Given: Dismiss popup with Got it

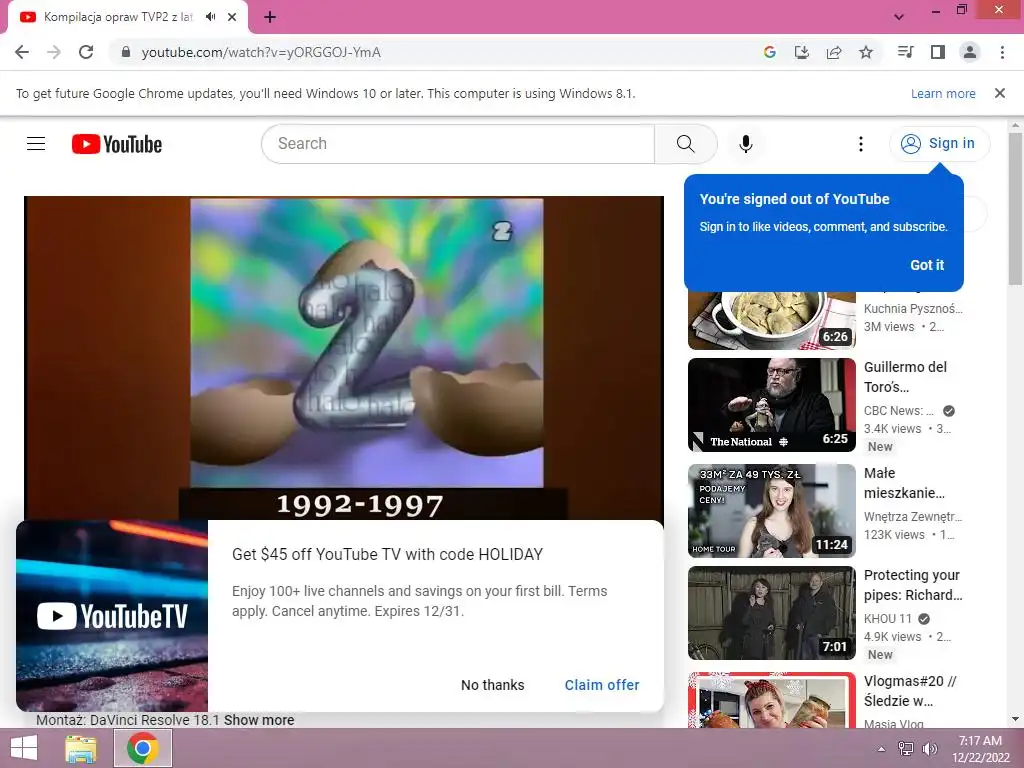Looking at the screenshot, I should click(x=927, y=265).
